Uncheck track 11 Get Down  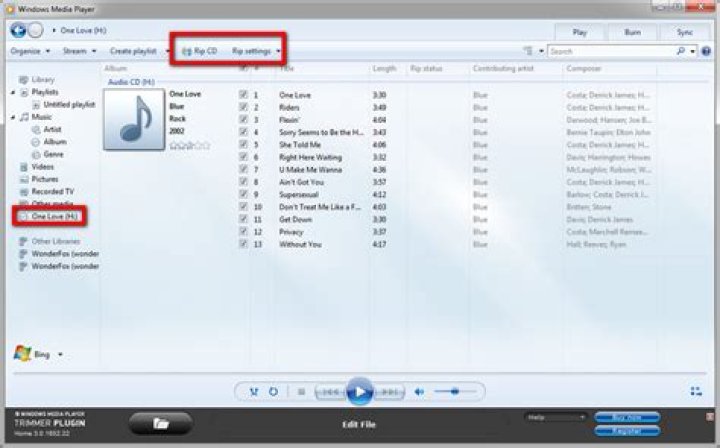243,219
